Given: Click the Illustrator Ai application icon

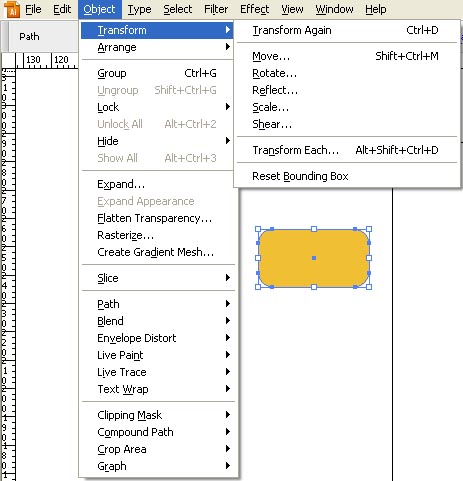Looking at the screenshot, I should click(x=12, y=9).
